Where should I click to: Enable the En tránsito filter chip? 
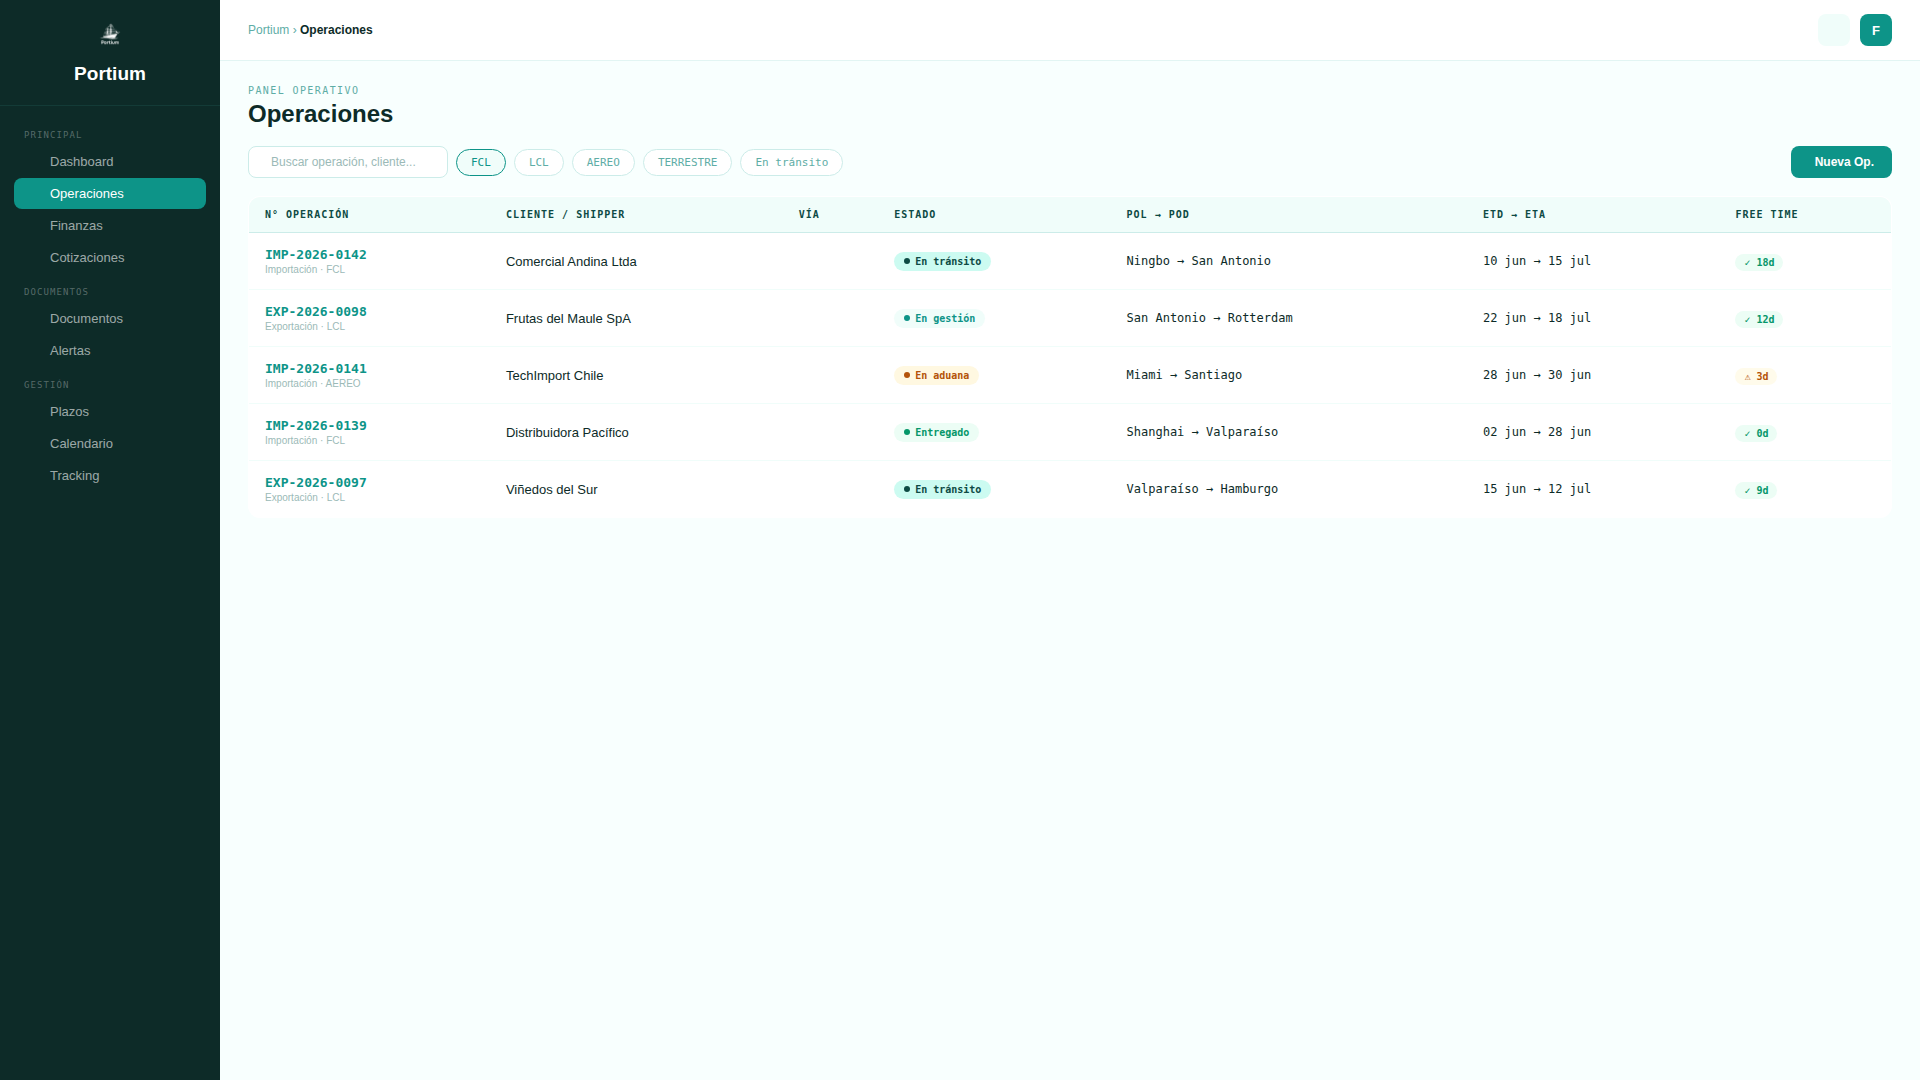click(x=791, y=162)
